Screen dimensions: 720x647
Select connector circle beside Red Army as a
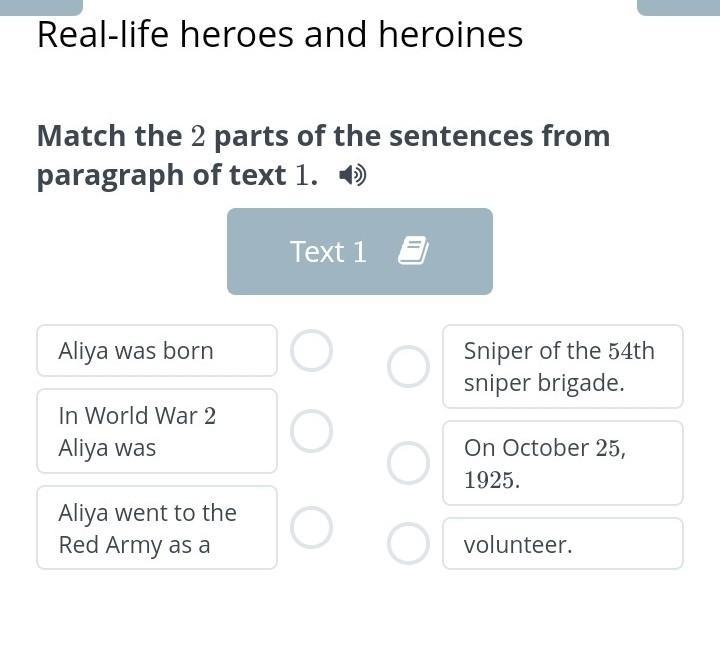tap(311, 528)
